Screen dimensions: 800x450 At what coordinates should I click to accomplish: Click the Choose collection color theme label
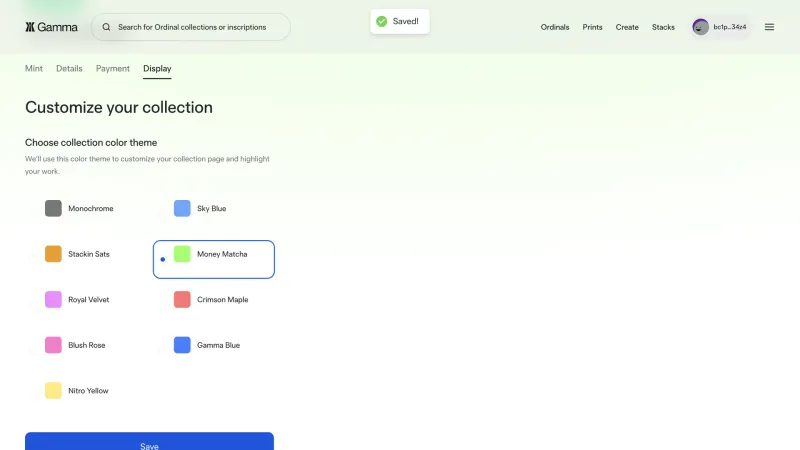point(91,142)
